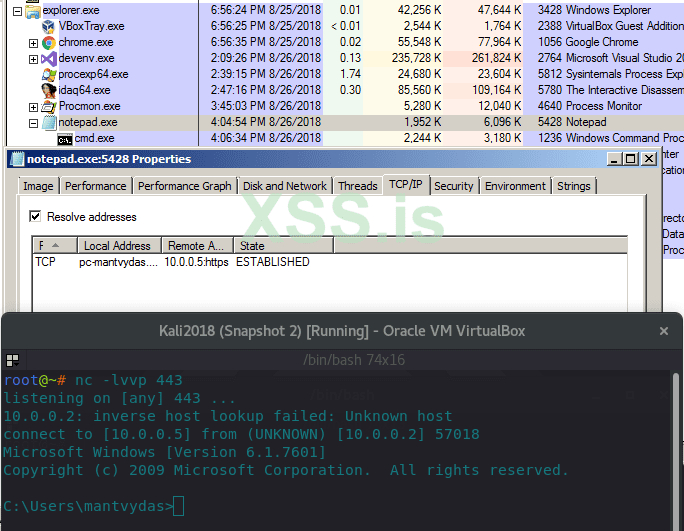This screenshot has height=531, width=684.
Task: Click 5428 Notepad description cell
Action: point(572,122)
